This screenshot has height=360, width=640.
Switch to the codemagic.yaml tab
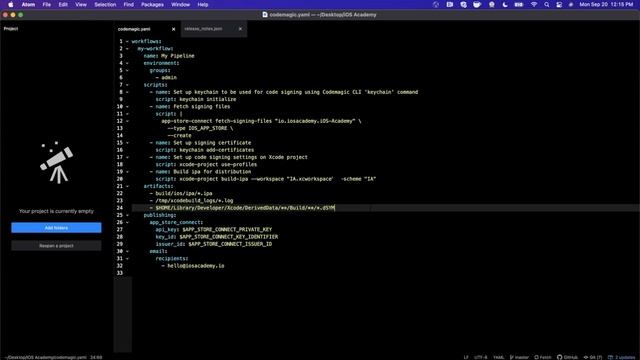134,29
